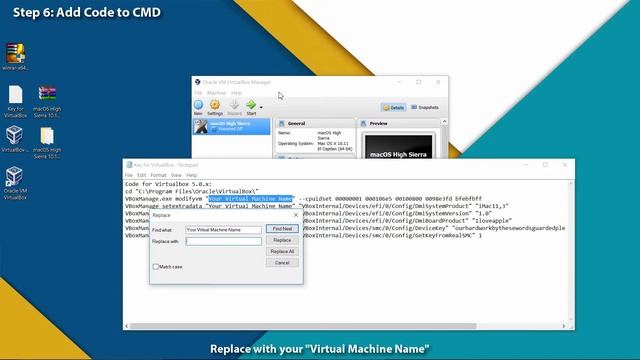
Task: Switch to Snapshots view in VirtualBox Manager
Action: (425, 107)
